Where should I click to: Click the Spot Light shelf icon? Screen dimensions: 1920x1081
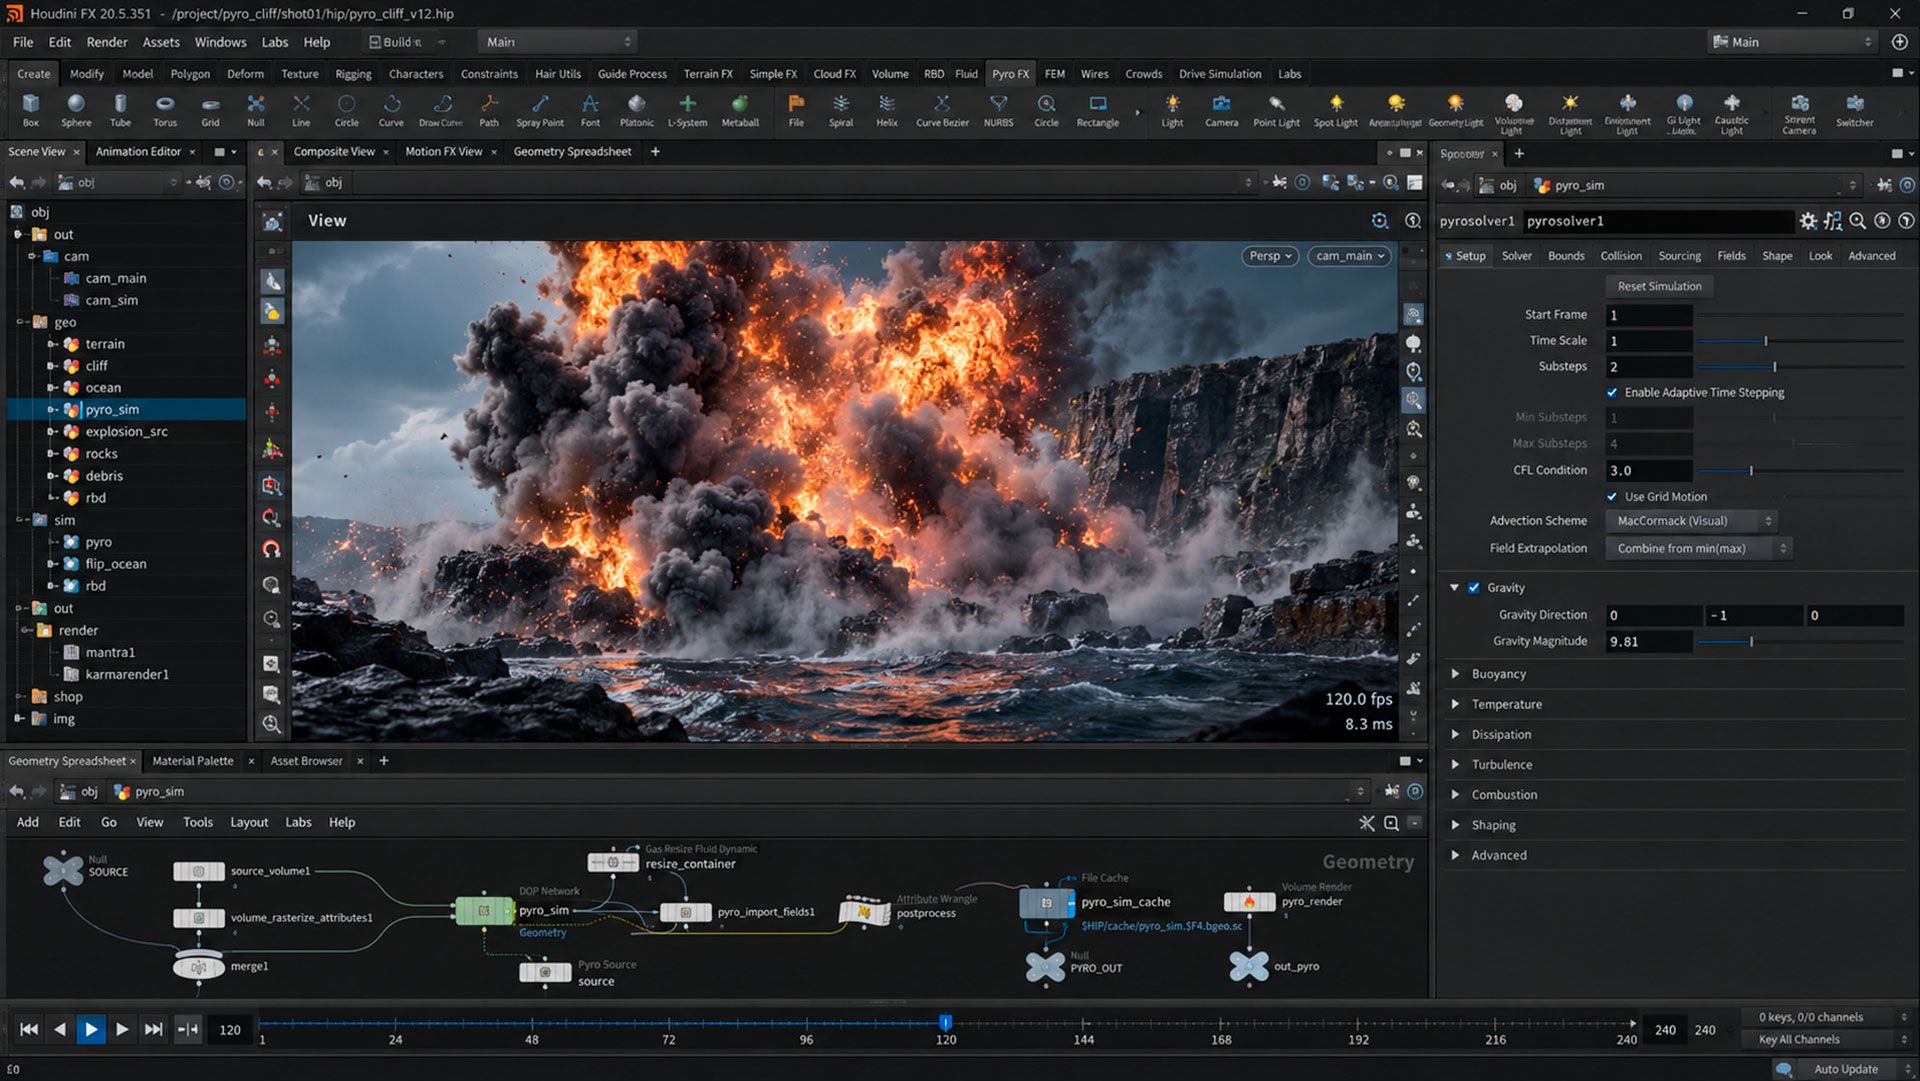click(x=1335, y=110)
